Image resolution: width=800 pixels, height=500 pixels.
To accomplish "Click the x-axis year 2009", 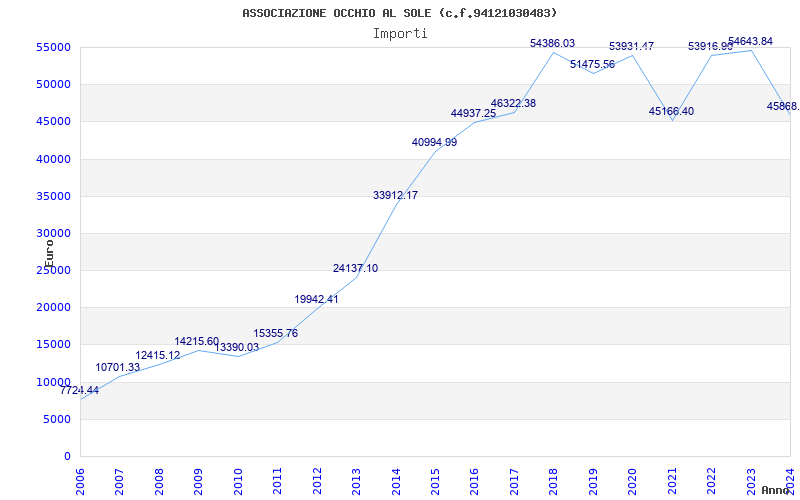I will [x=198, y=481].
